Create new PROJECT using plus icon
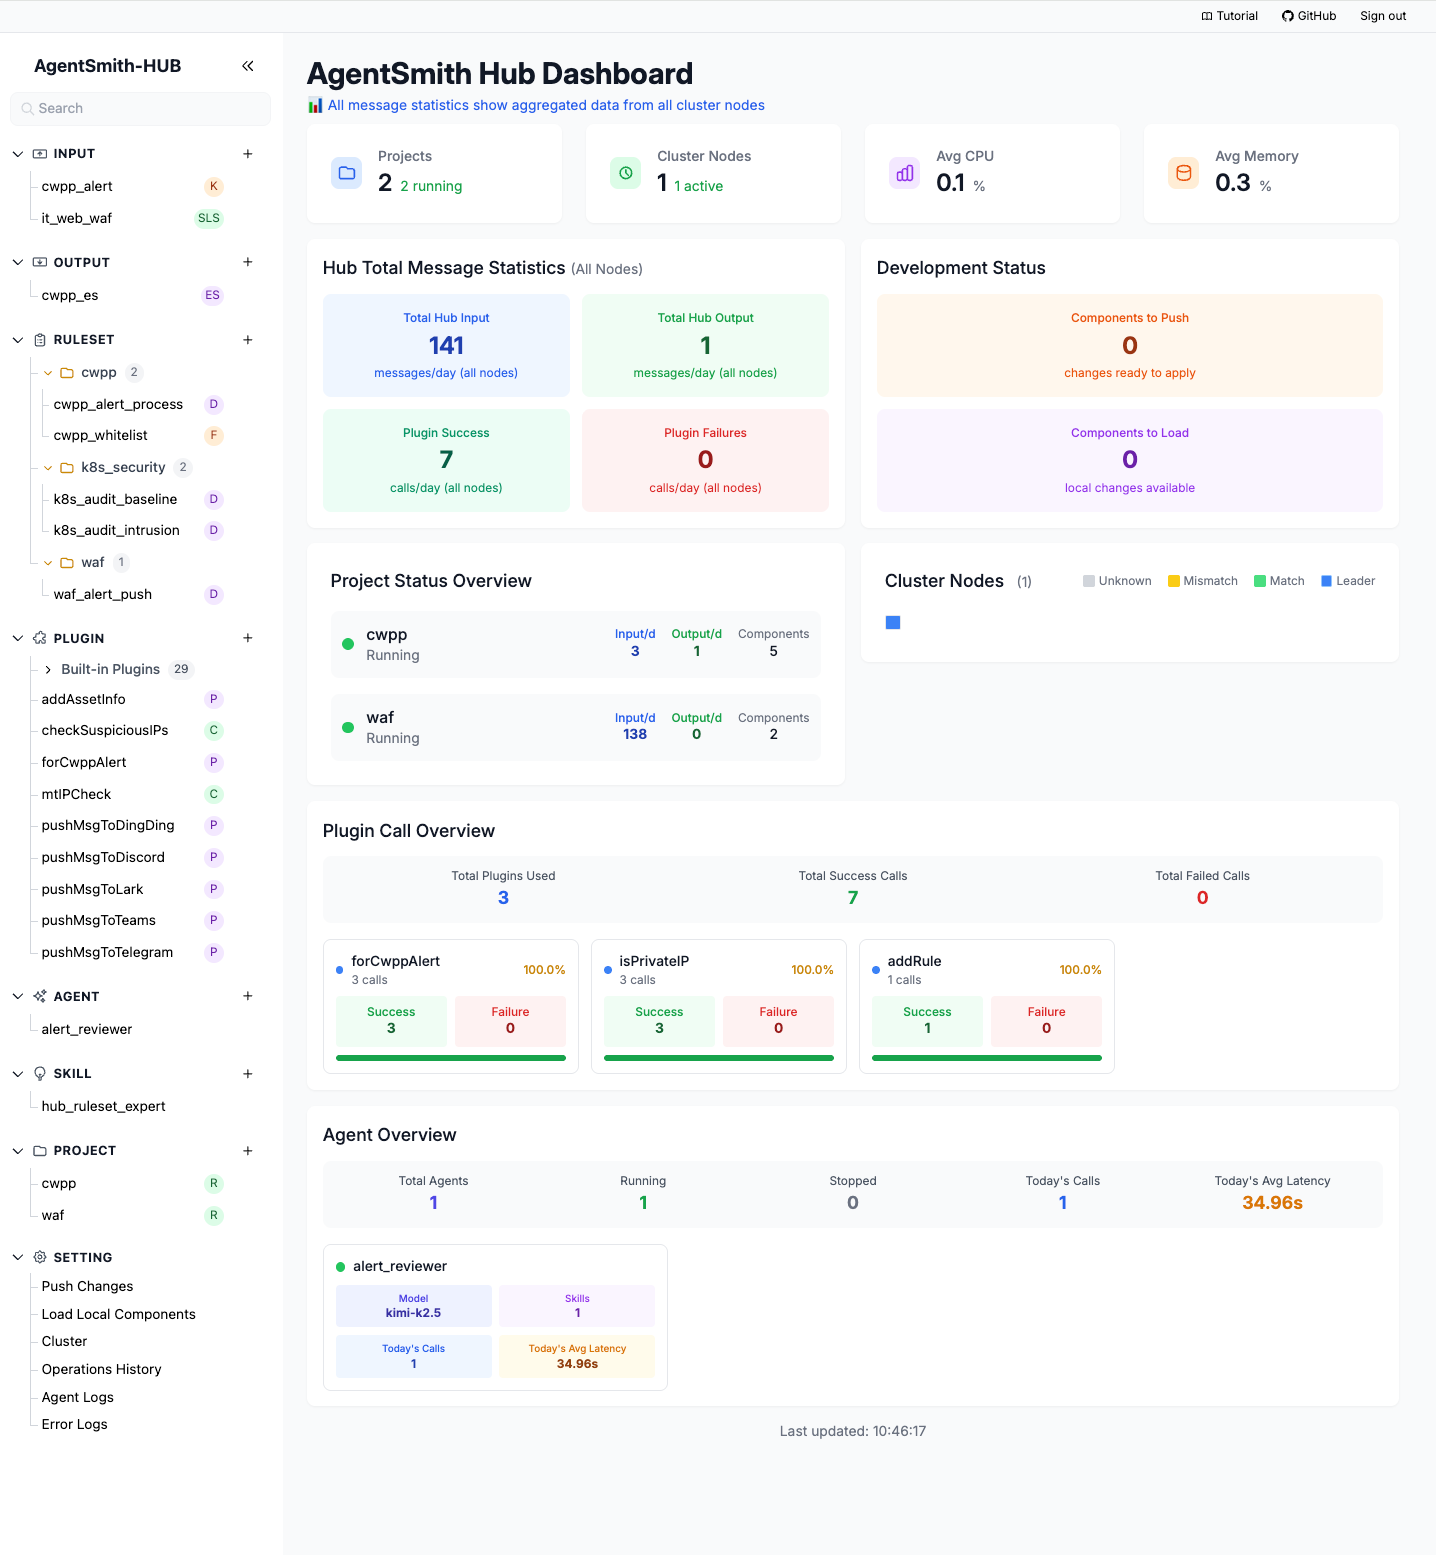The image size is (1436, 1555). (x=248, y=1151)
